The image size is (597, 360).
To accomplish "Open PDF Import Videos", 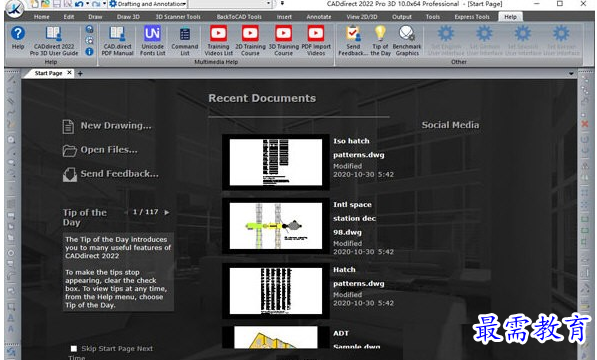I will (x=316, y=41).
